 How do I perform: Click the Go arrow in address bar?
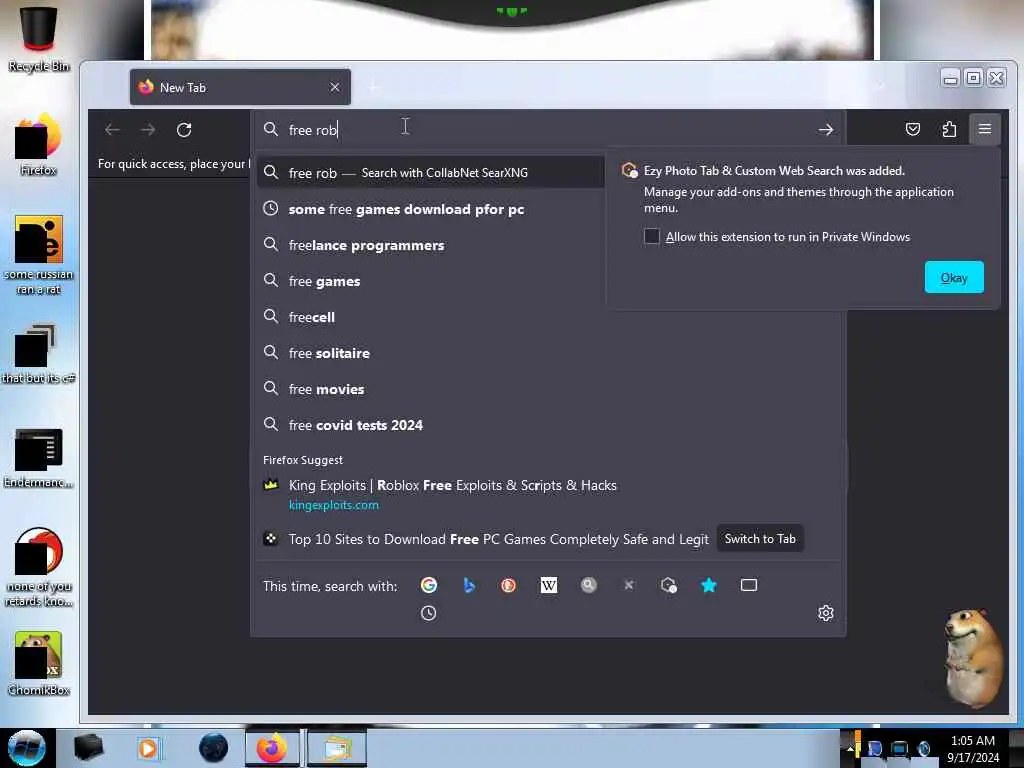point(825,129)
